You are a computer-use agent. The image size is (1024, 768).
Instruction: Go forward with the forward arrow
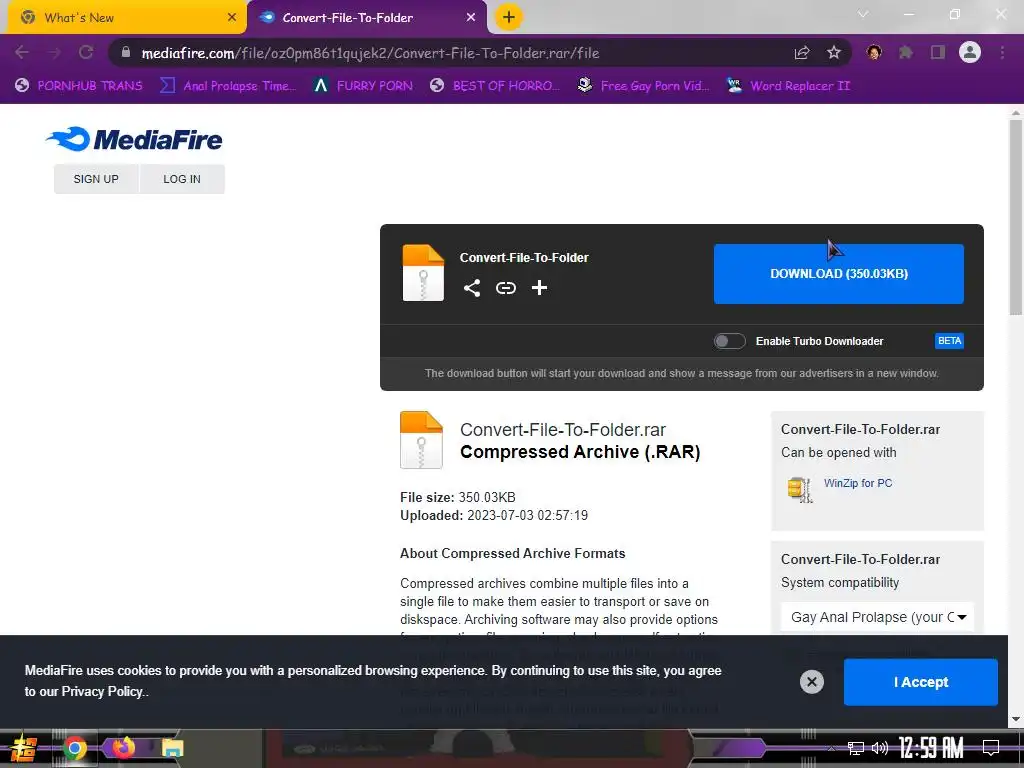pos(54,53)
